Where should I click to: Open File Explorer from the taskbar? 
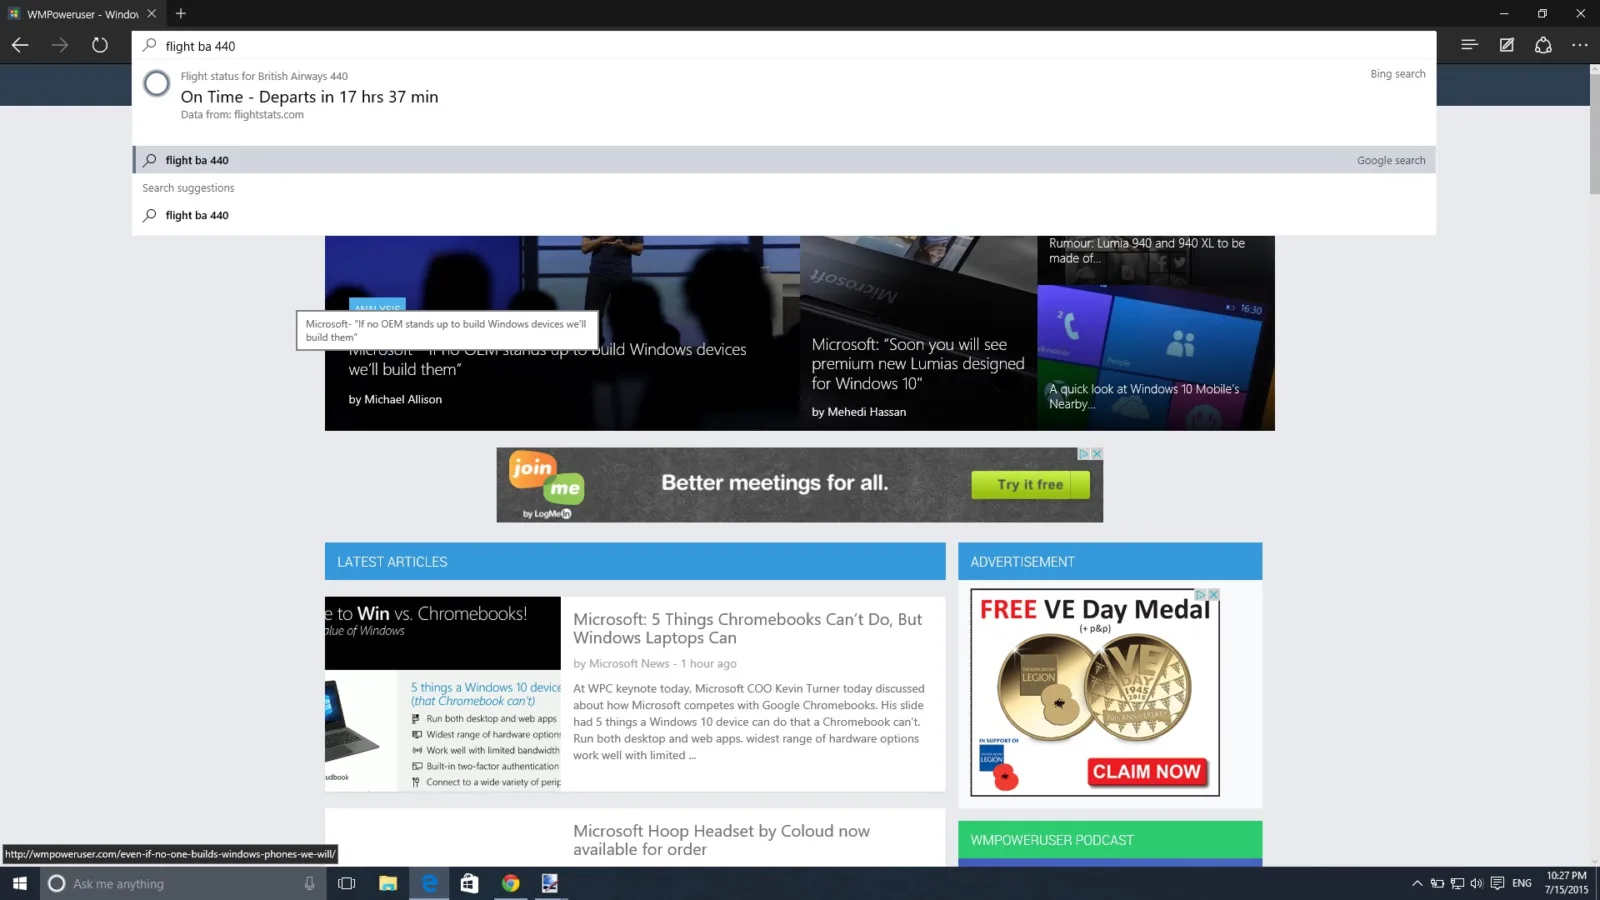click(388, 884)
